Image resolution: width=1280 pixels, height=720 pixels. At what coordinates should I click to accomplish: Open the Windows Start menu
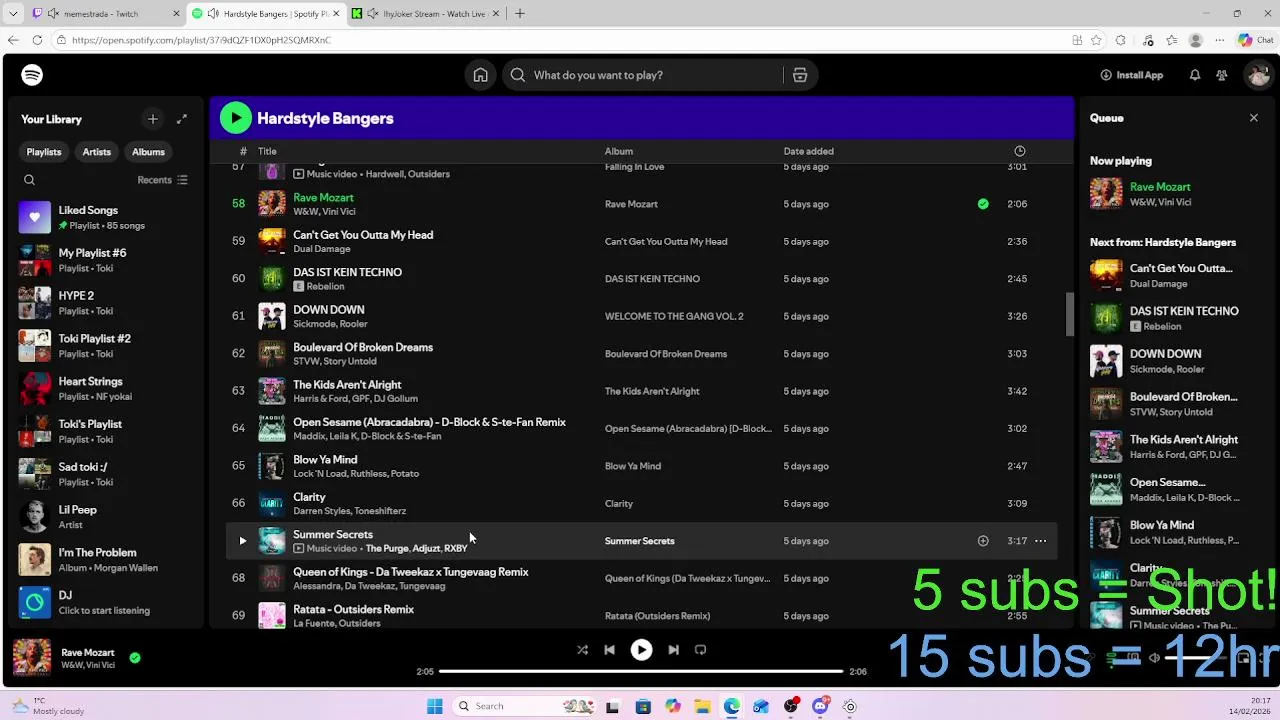pyautogui.click(x=434, y=706)
